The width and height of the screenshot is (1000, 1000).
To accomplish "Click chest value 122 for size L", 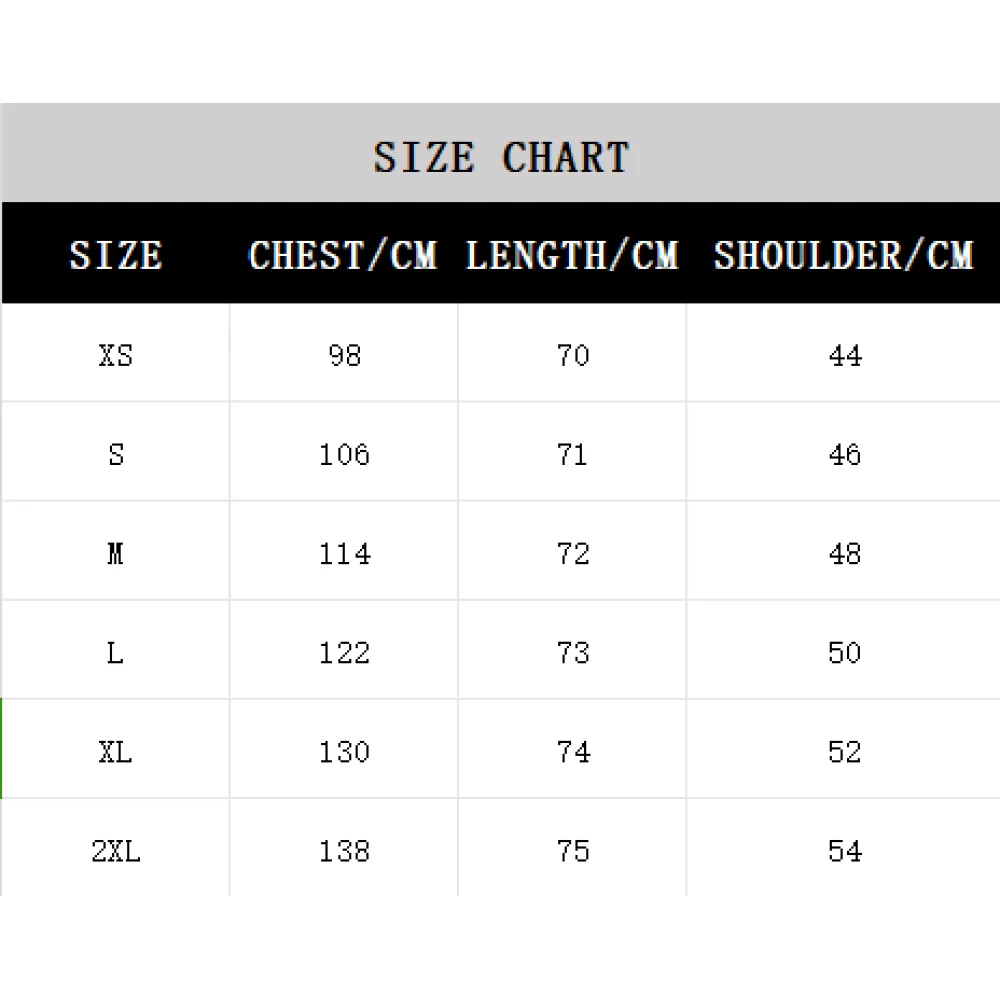I will coord(344,653).
